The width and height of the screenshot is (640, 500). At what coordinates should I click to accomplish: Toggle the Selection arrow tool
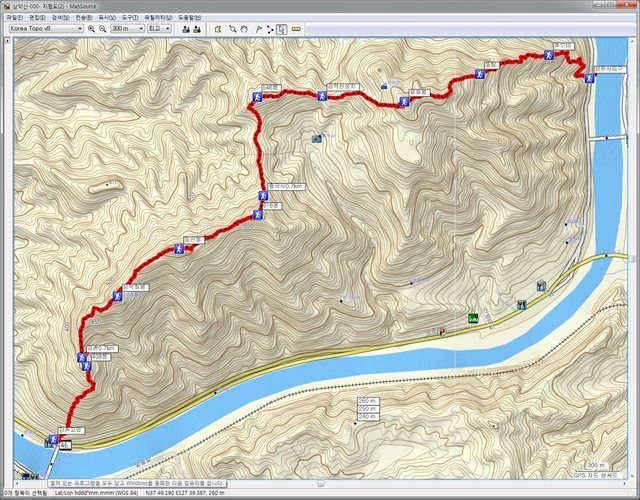point(281,29)
